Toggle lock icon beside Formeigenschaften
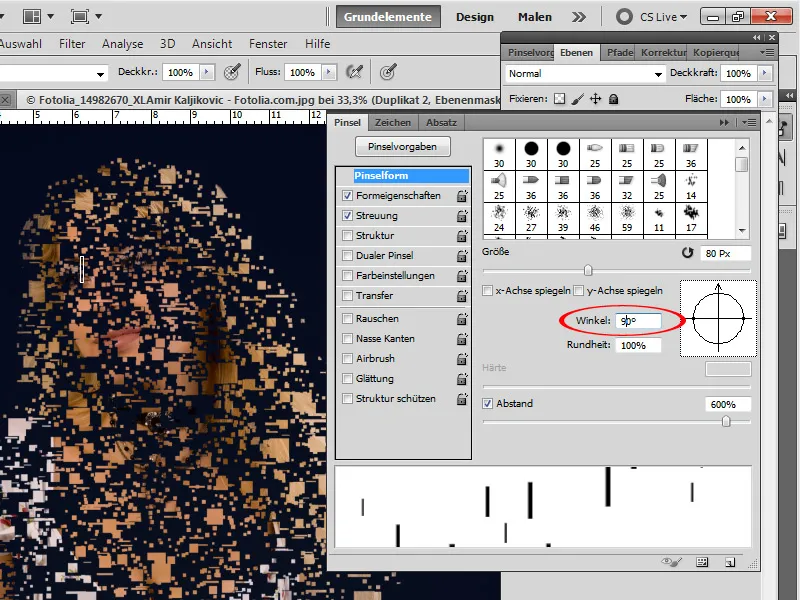800x600 pixels. 462,196
